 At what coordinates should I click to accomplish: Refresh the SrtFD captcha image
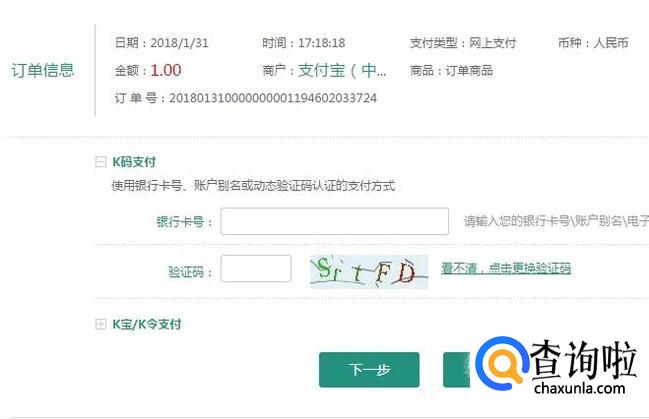click(369, 271)
